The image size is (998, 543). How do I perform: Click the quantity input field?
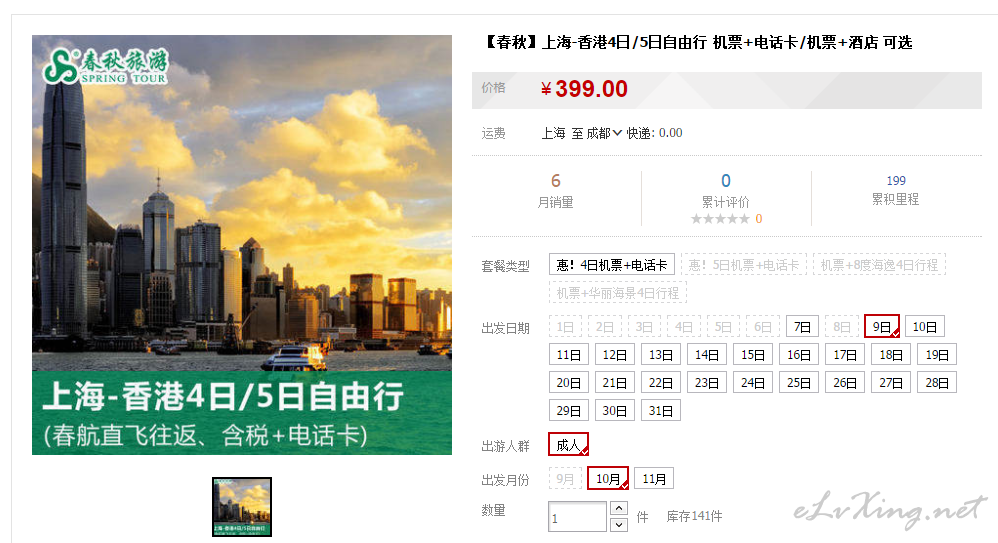577,516
